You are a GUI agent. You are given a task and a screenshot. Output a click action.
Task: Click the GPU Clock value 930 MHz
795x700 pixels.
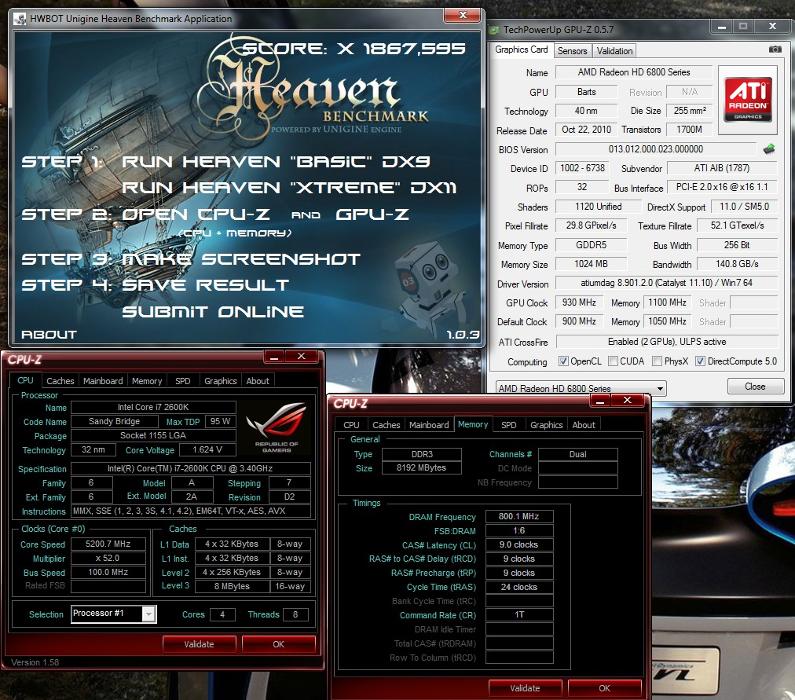click(579, 303)
